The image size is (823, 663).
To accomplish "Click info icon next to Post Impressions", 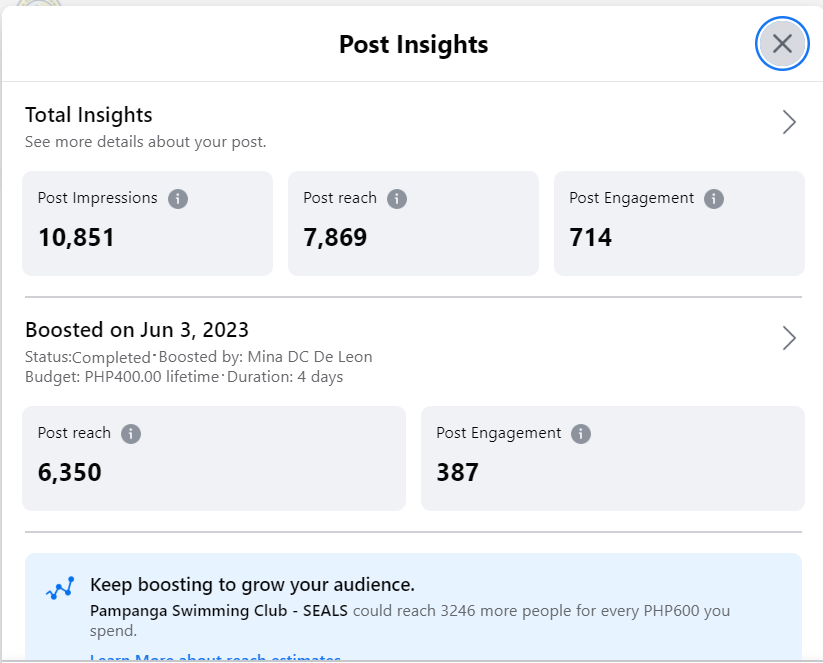I will point(178,198).
